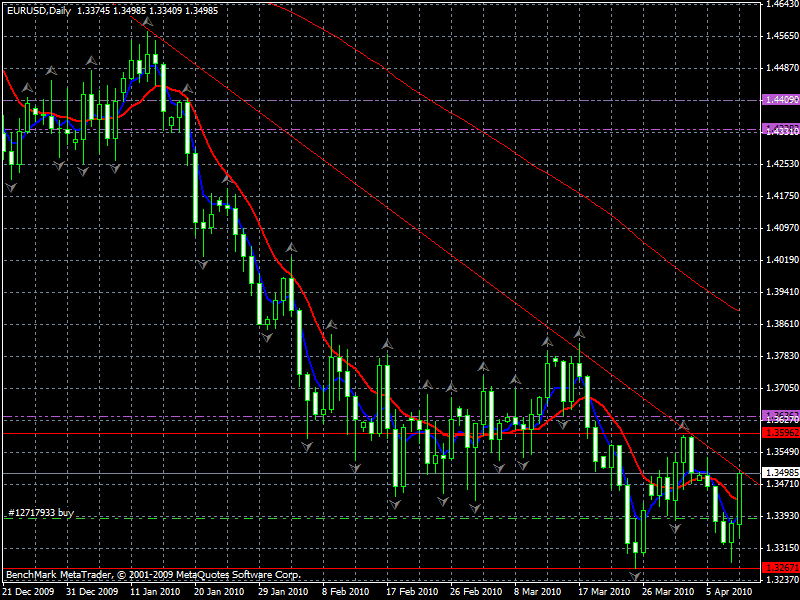Click the red 1.35962 price level tag
The height and width of the screenshot is (600, 800).
point(781,433)
